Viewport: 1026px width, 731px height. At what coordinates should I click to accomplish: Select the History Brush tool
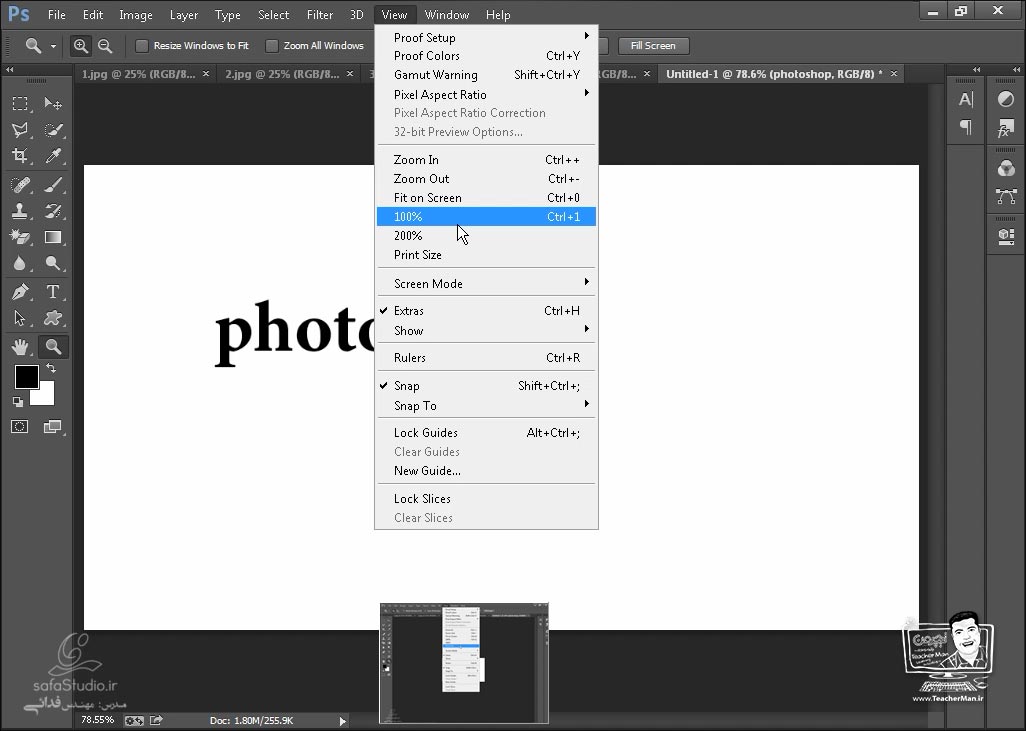pos(53,211)
